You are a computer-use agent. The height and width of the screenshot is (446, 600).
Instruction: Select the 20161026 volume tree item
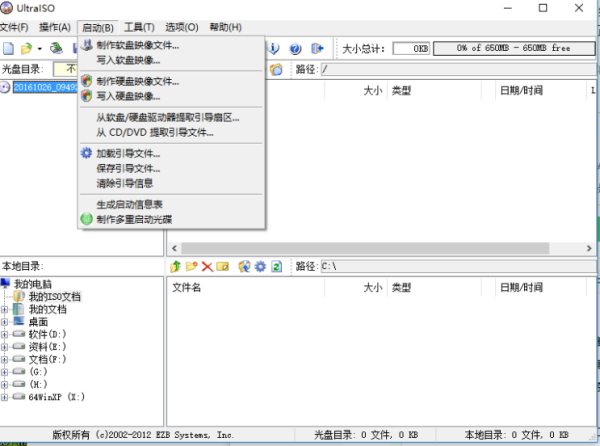[45, 88]
